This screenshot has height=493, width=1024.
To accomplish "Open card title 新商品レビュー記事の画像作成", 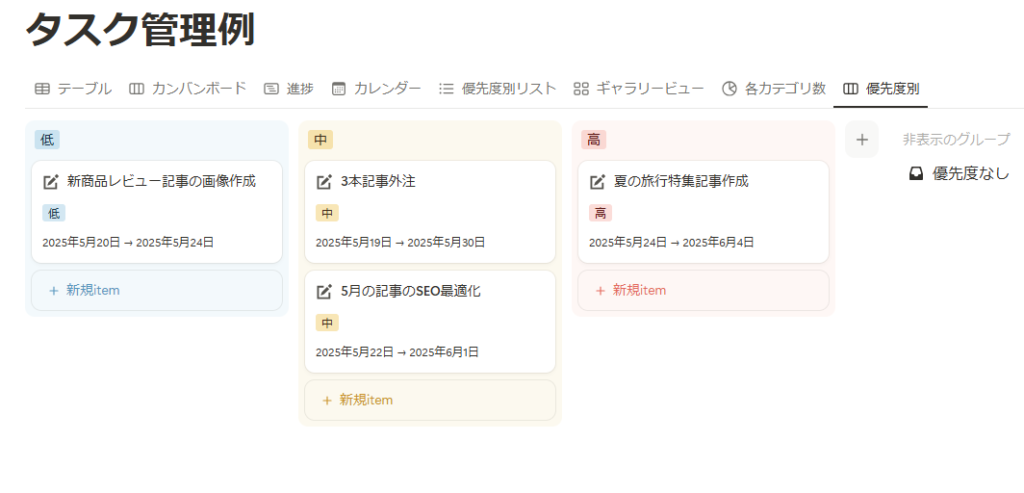I will click(161, 182).
